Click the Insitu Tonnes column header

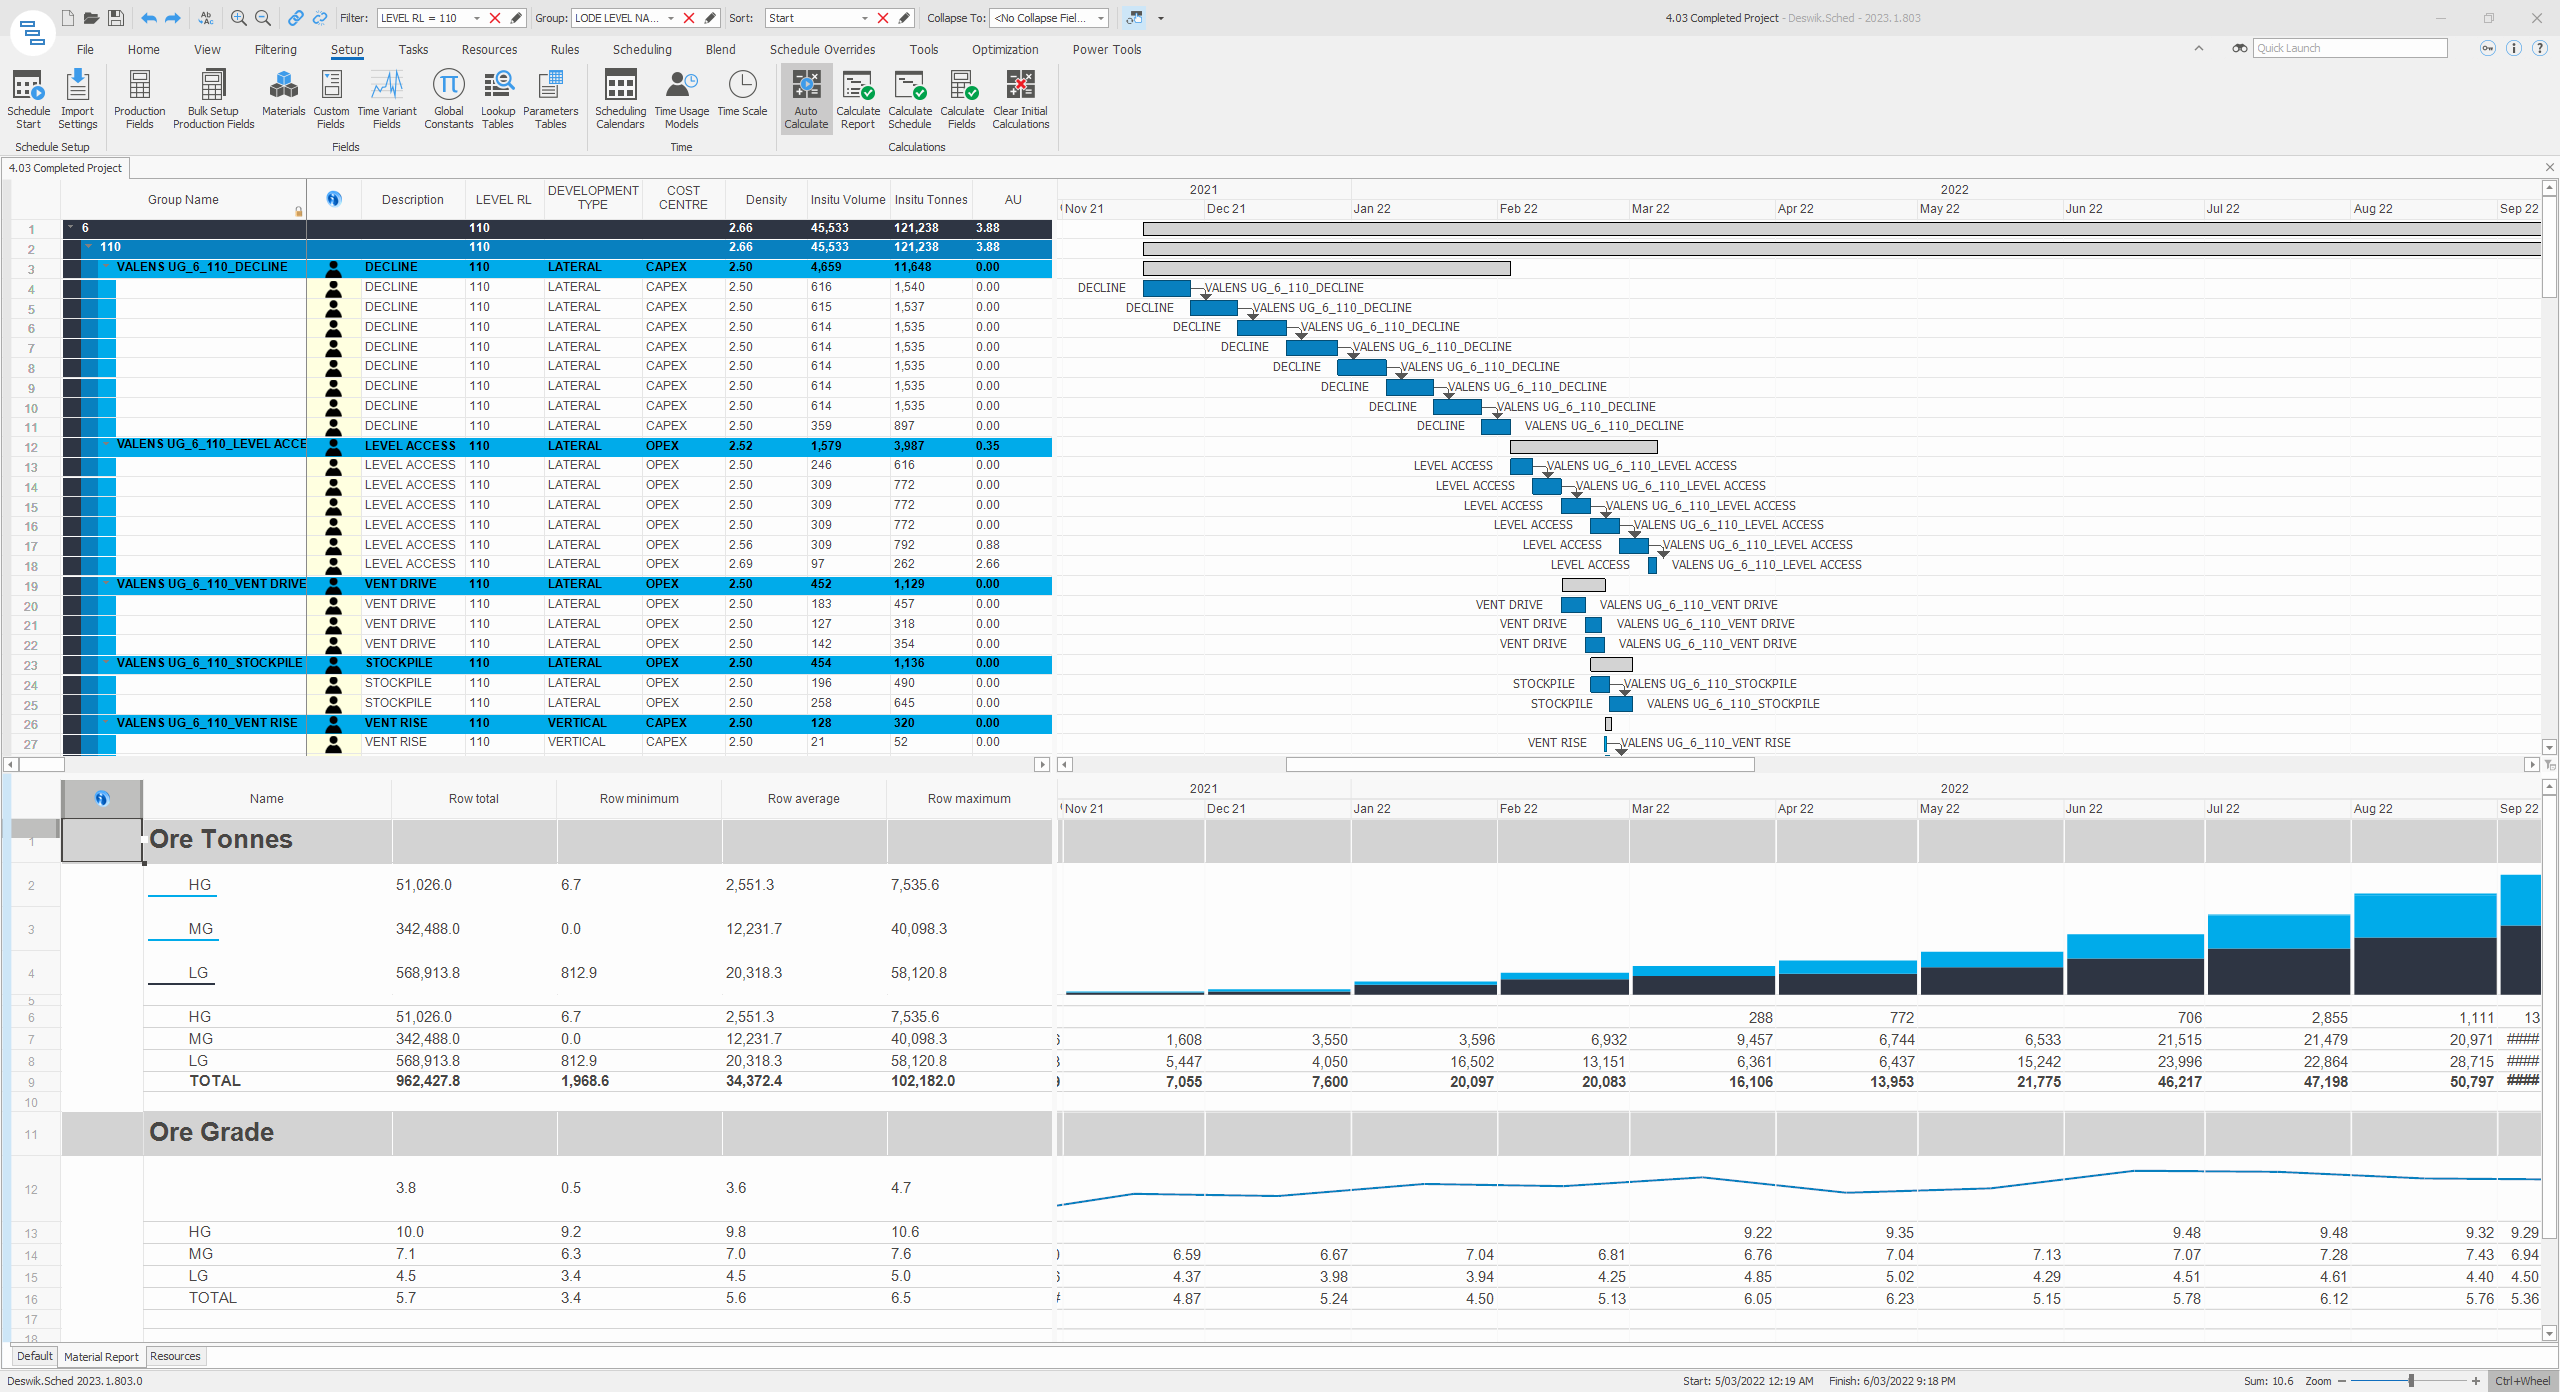pyautogui.click(x=931, y=200)
